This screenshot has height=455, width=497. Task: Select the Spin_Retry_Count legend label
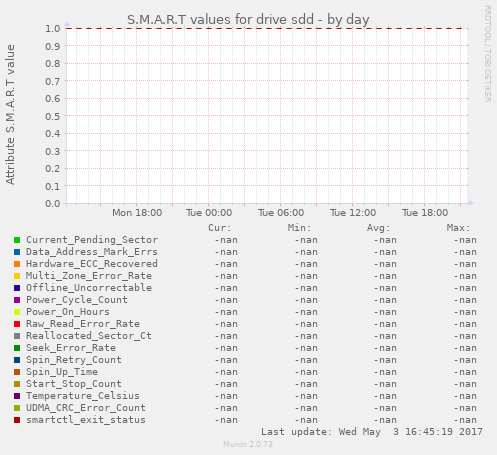click(x=74, y=360)
